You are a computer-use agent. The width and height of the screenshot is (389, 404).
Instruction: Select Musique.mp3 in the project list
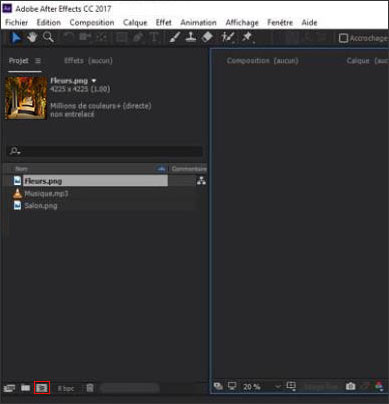click(x=46, y=194)
